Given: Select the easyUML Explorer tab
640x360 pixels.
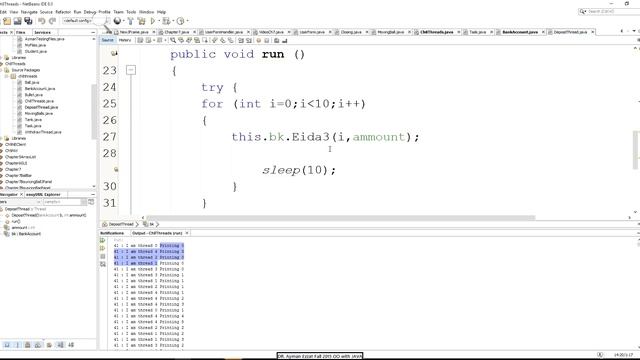Looking at the screenshot, I should pos(43,195).
